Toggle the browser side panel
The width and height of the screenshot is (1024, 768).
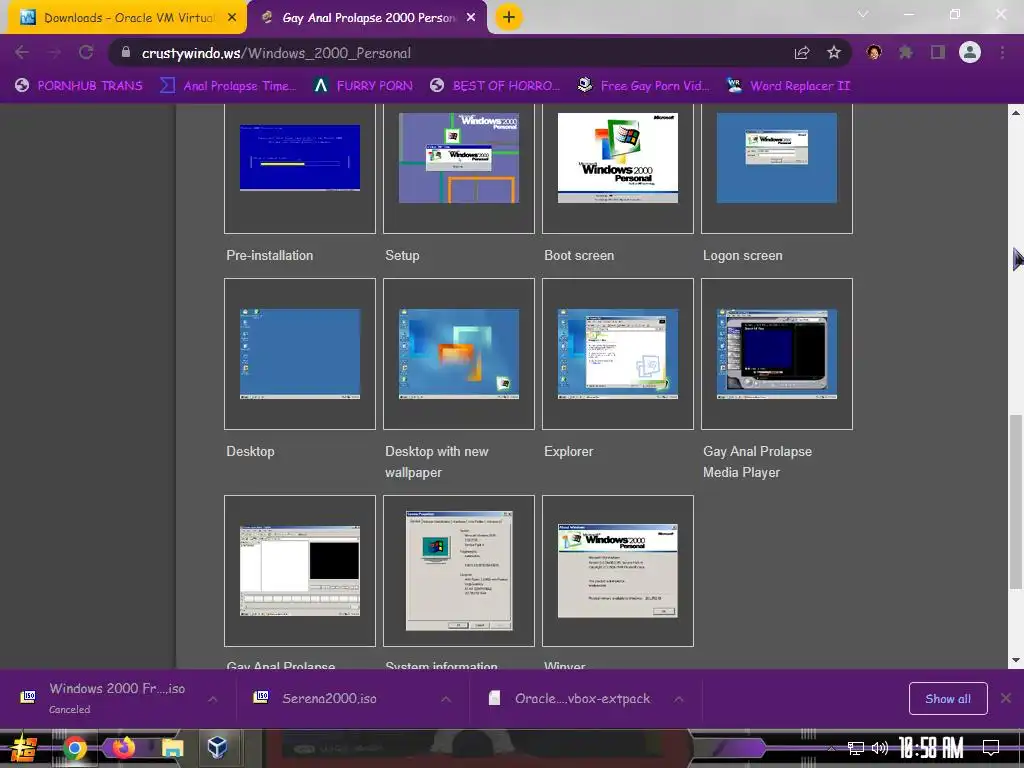(938, 53)
